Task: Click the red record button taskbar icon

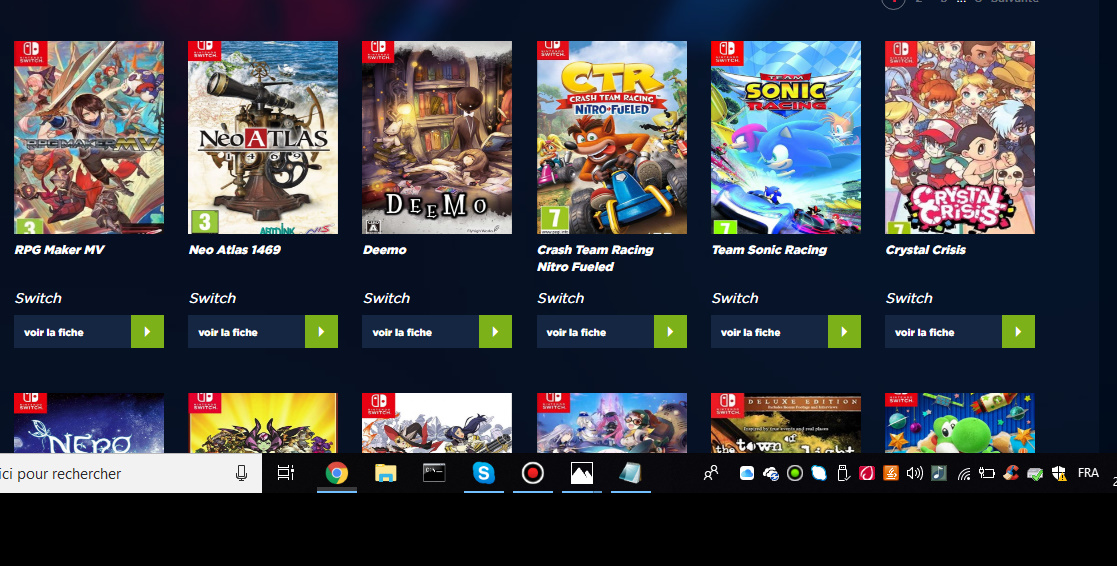Action: click(x=533, y=473)
